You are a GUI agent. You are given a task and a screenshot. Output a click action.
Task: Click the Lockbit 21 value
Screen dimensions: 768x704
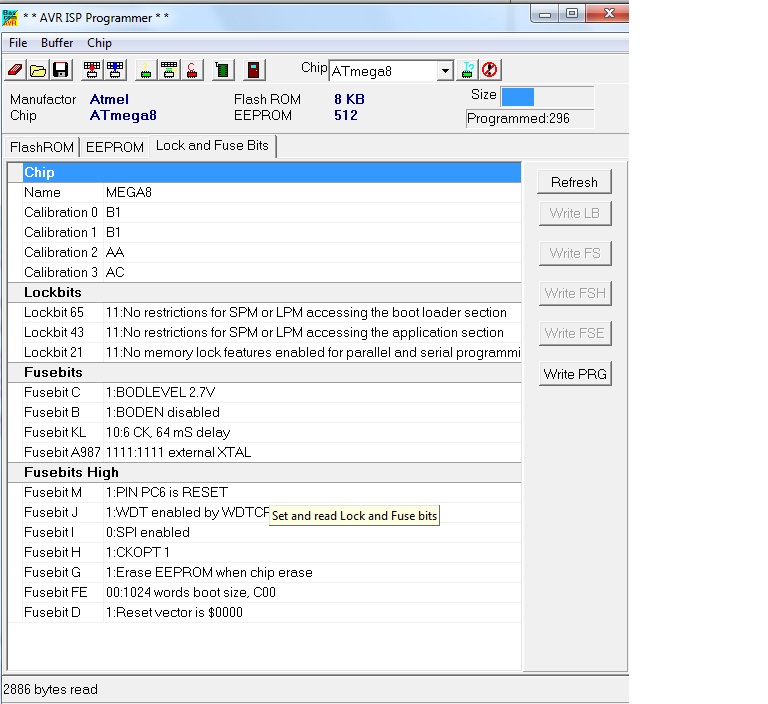(x=312, y=353)
